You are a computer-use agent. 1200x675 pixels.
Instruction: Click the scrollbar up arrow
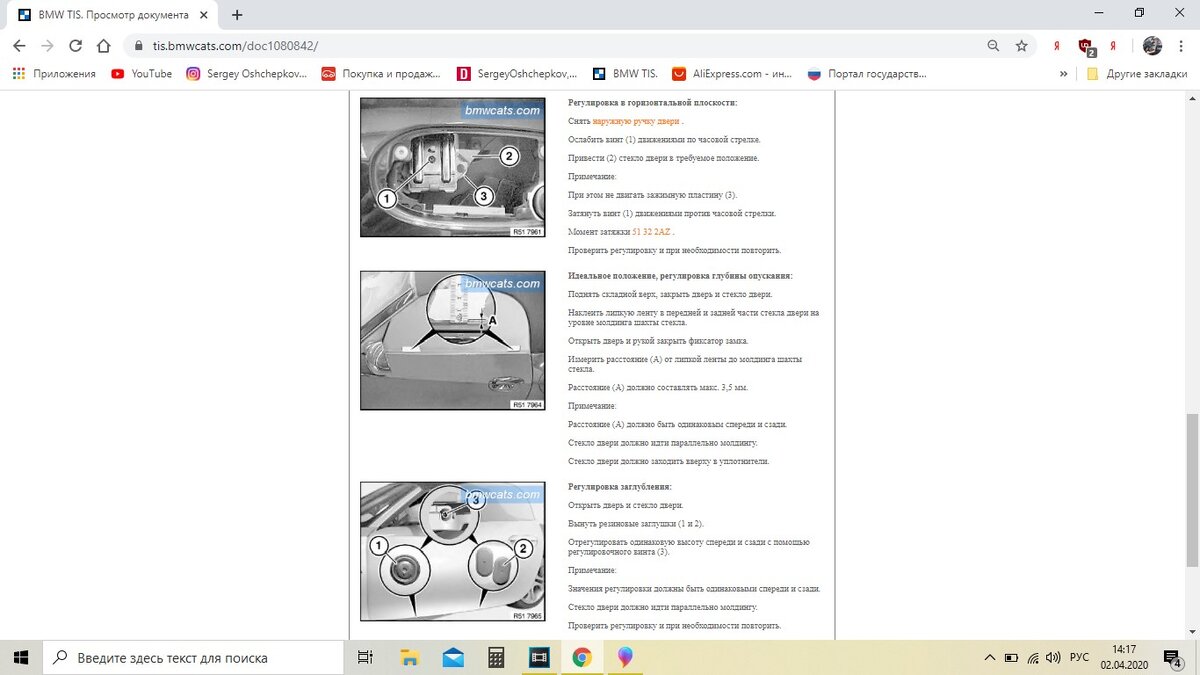[x=1192, y=98]
